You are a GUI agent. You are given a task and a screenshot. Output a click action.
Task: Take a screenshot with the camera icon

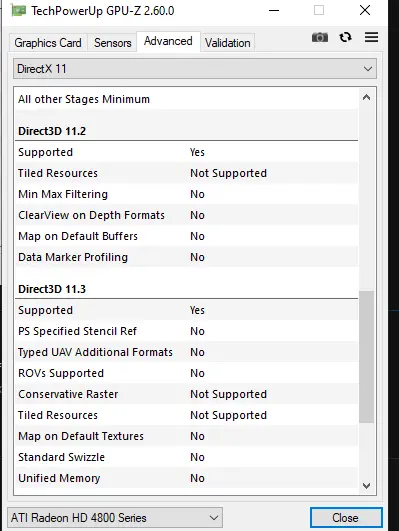coord(320,37)
